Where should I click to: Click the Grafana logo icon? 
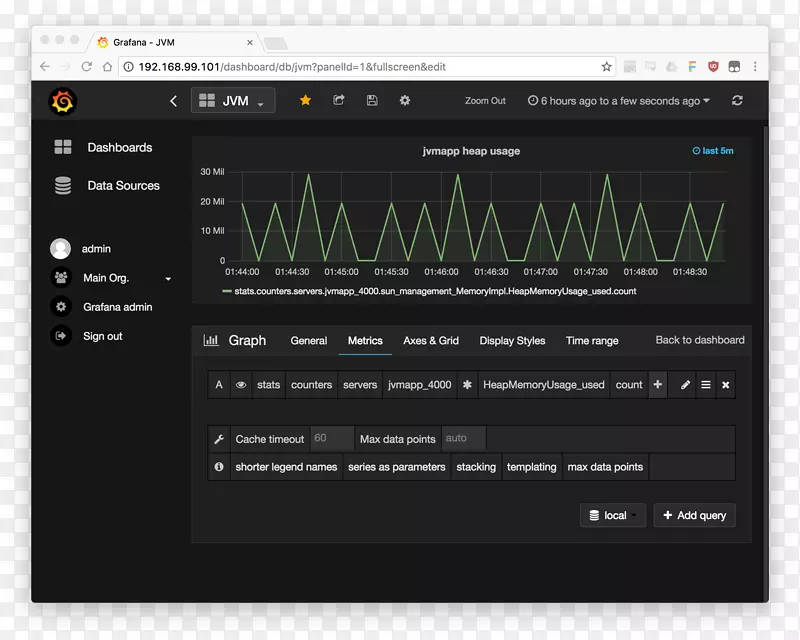pos(62,101)
